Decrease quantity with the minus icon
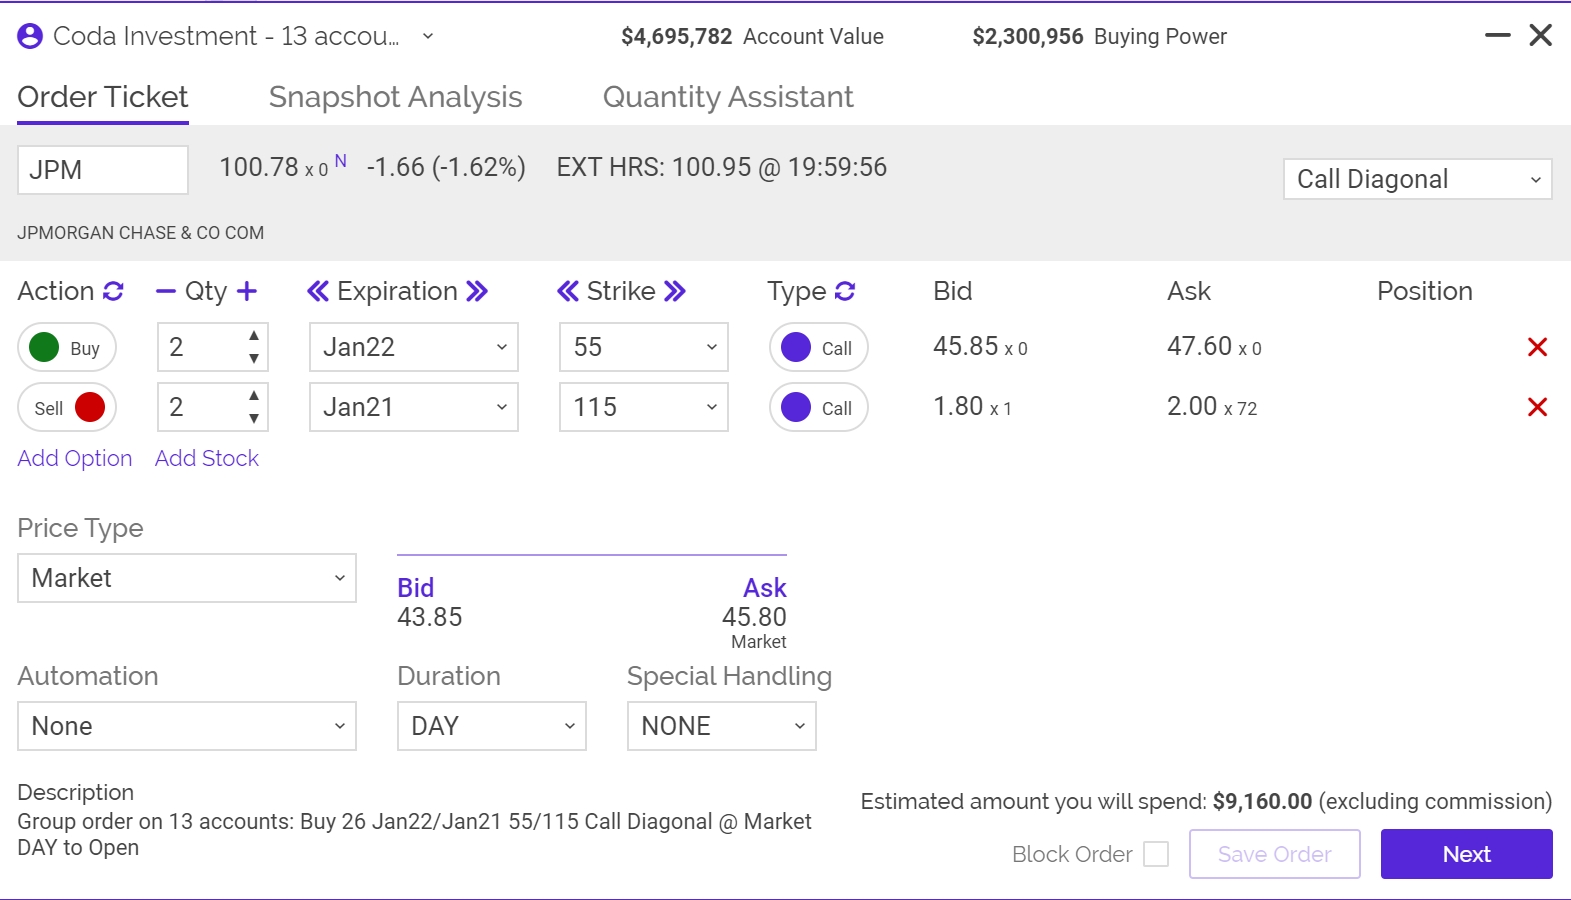The height and width of the screenshot is (900, 1571). point(166,291)
